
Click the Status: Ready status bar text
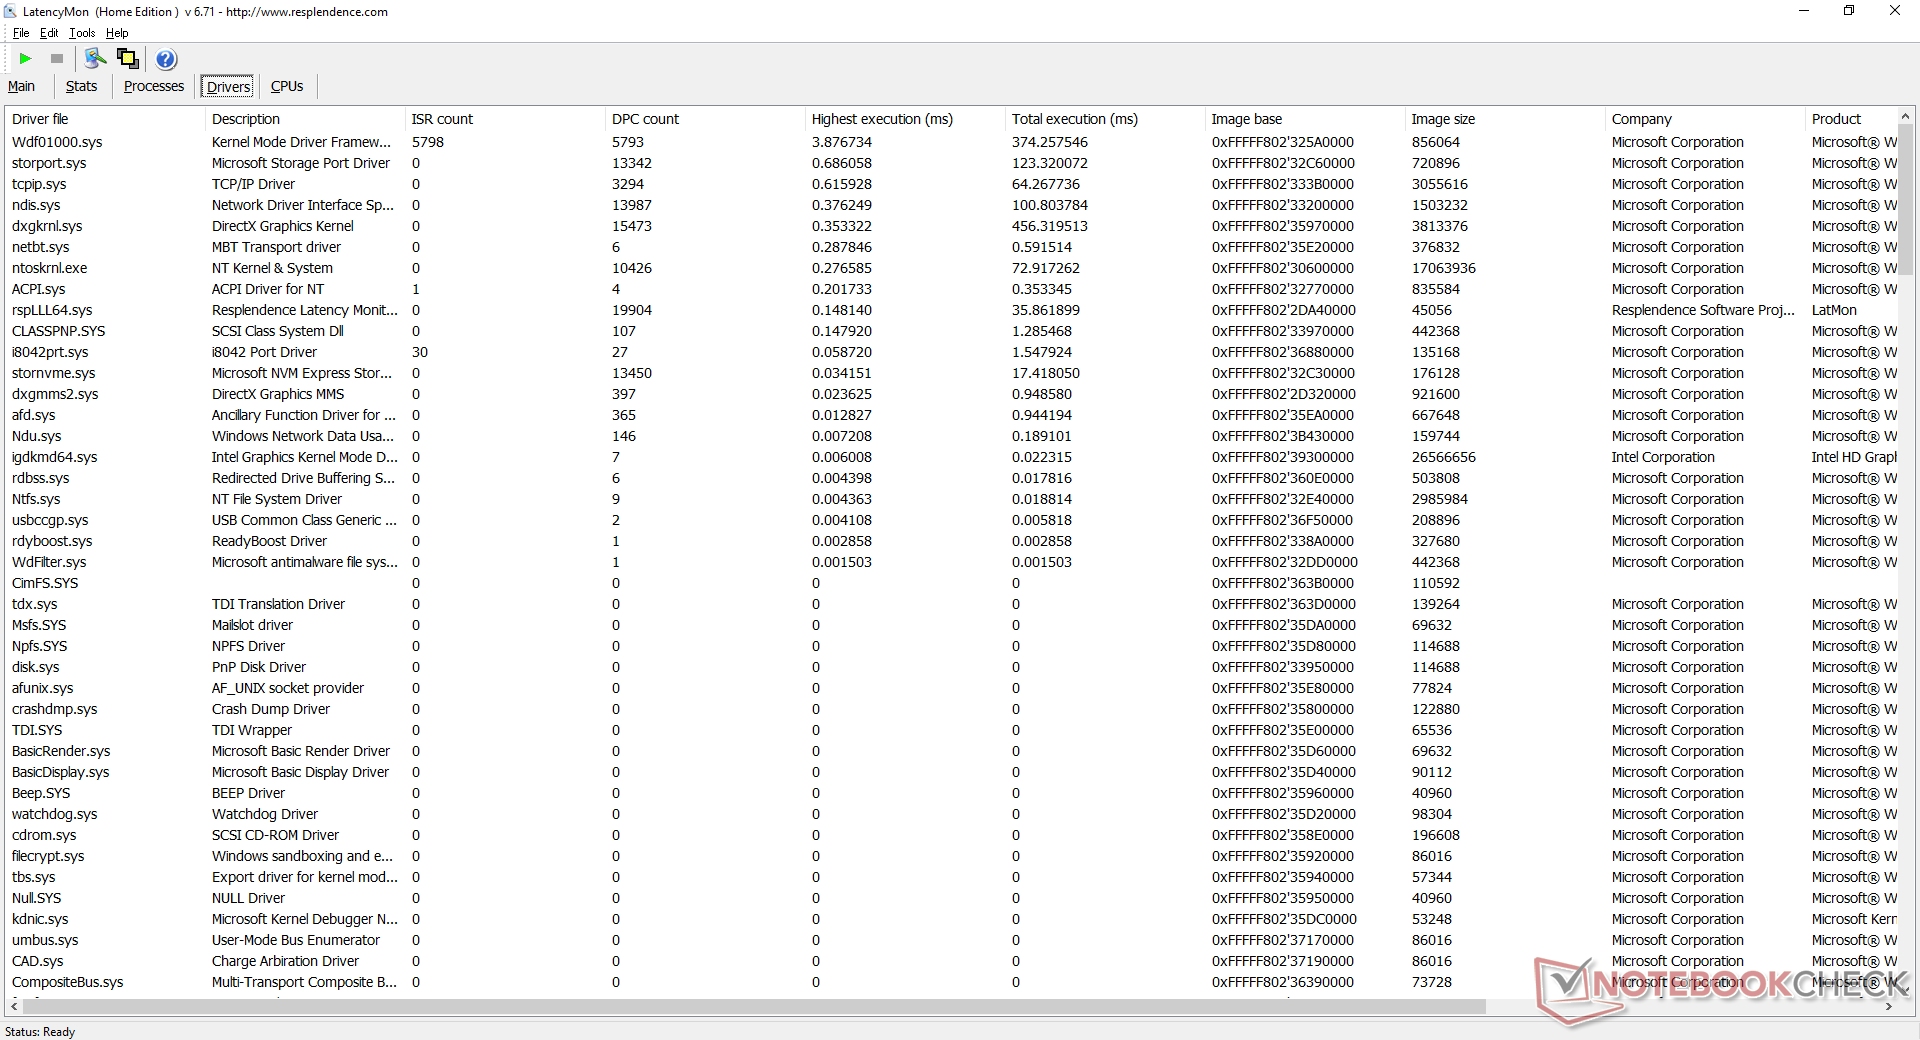click(x=40, y=1032)
